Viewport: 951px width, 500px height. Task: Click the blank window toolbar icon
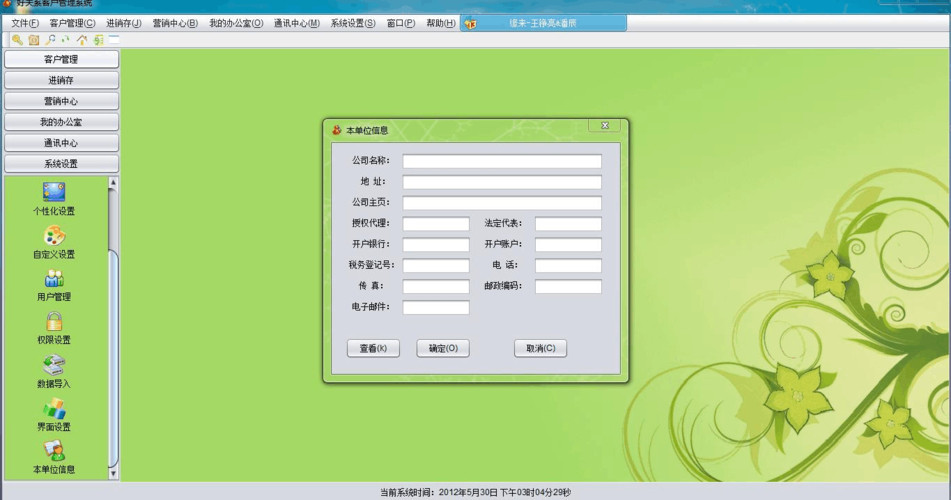coord(114,39)
